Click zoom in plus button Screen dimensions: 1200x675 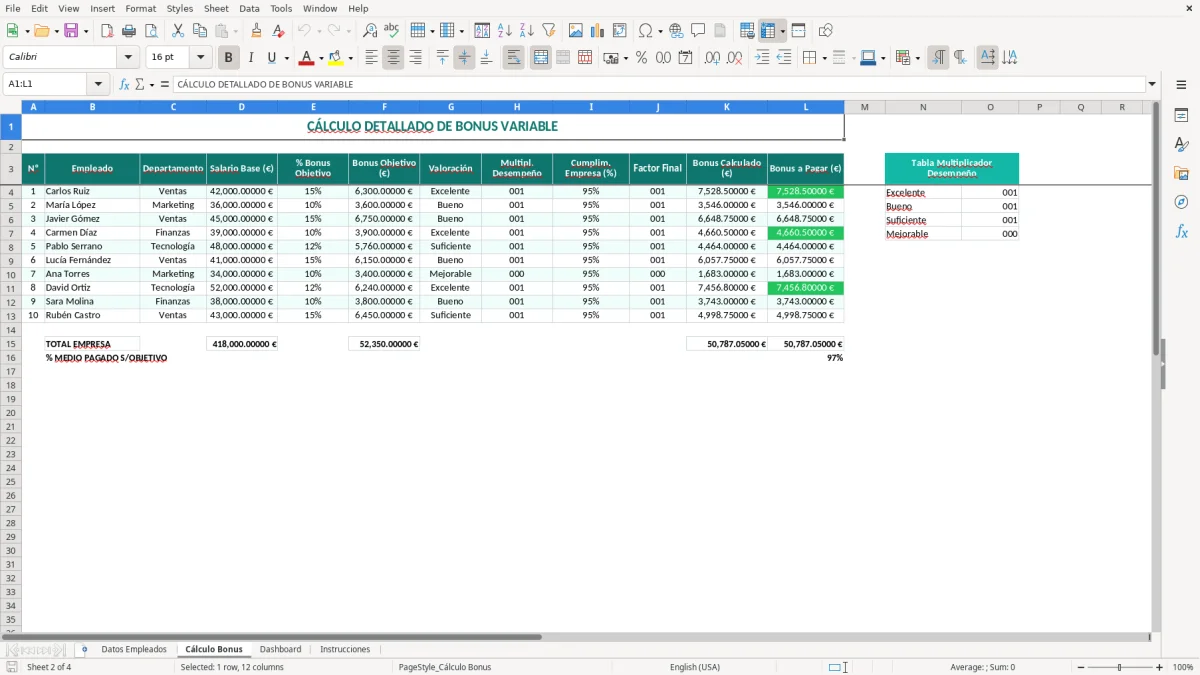[1160, 667]
